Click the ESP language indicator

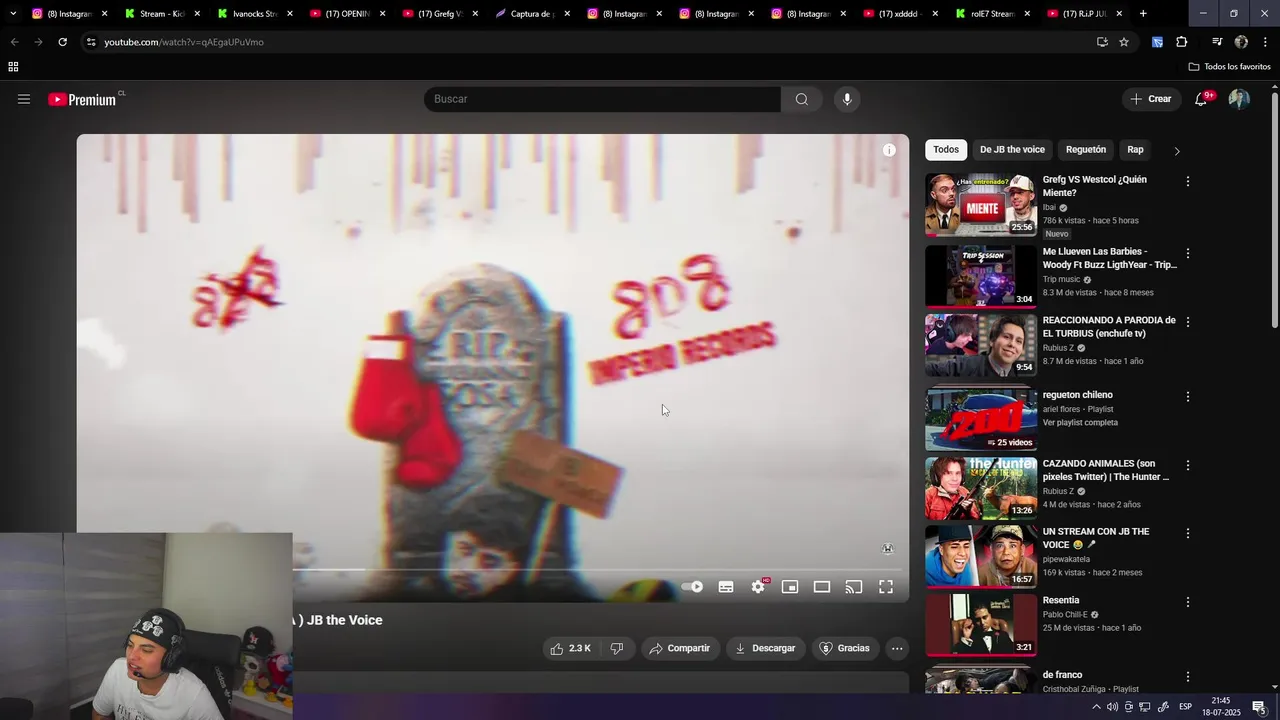click(x=1185, y=707)
